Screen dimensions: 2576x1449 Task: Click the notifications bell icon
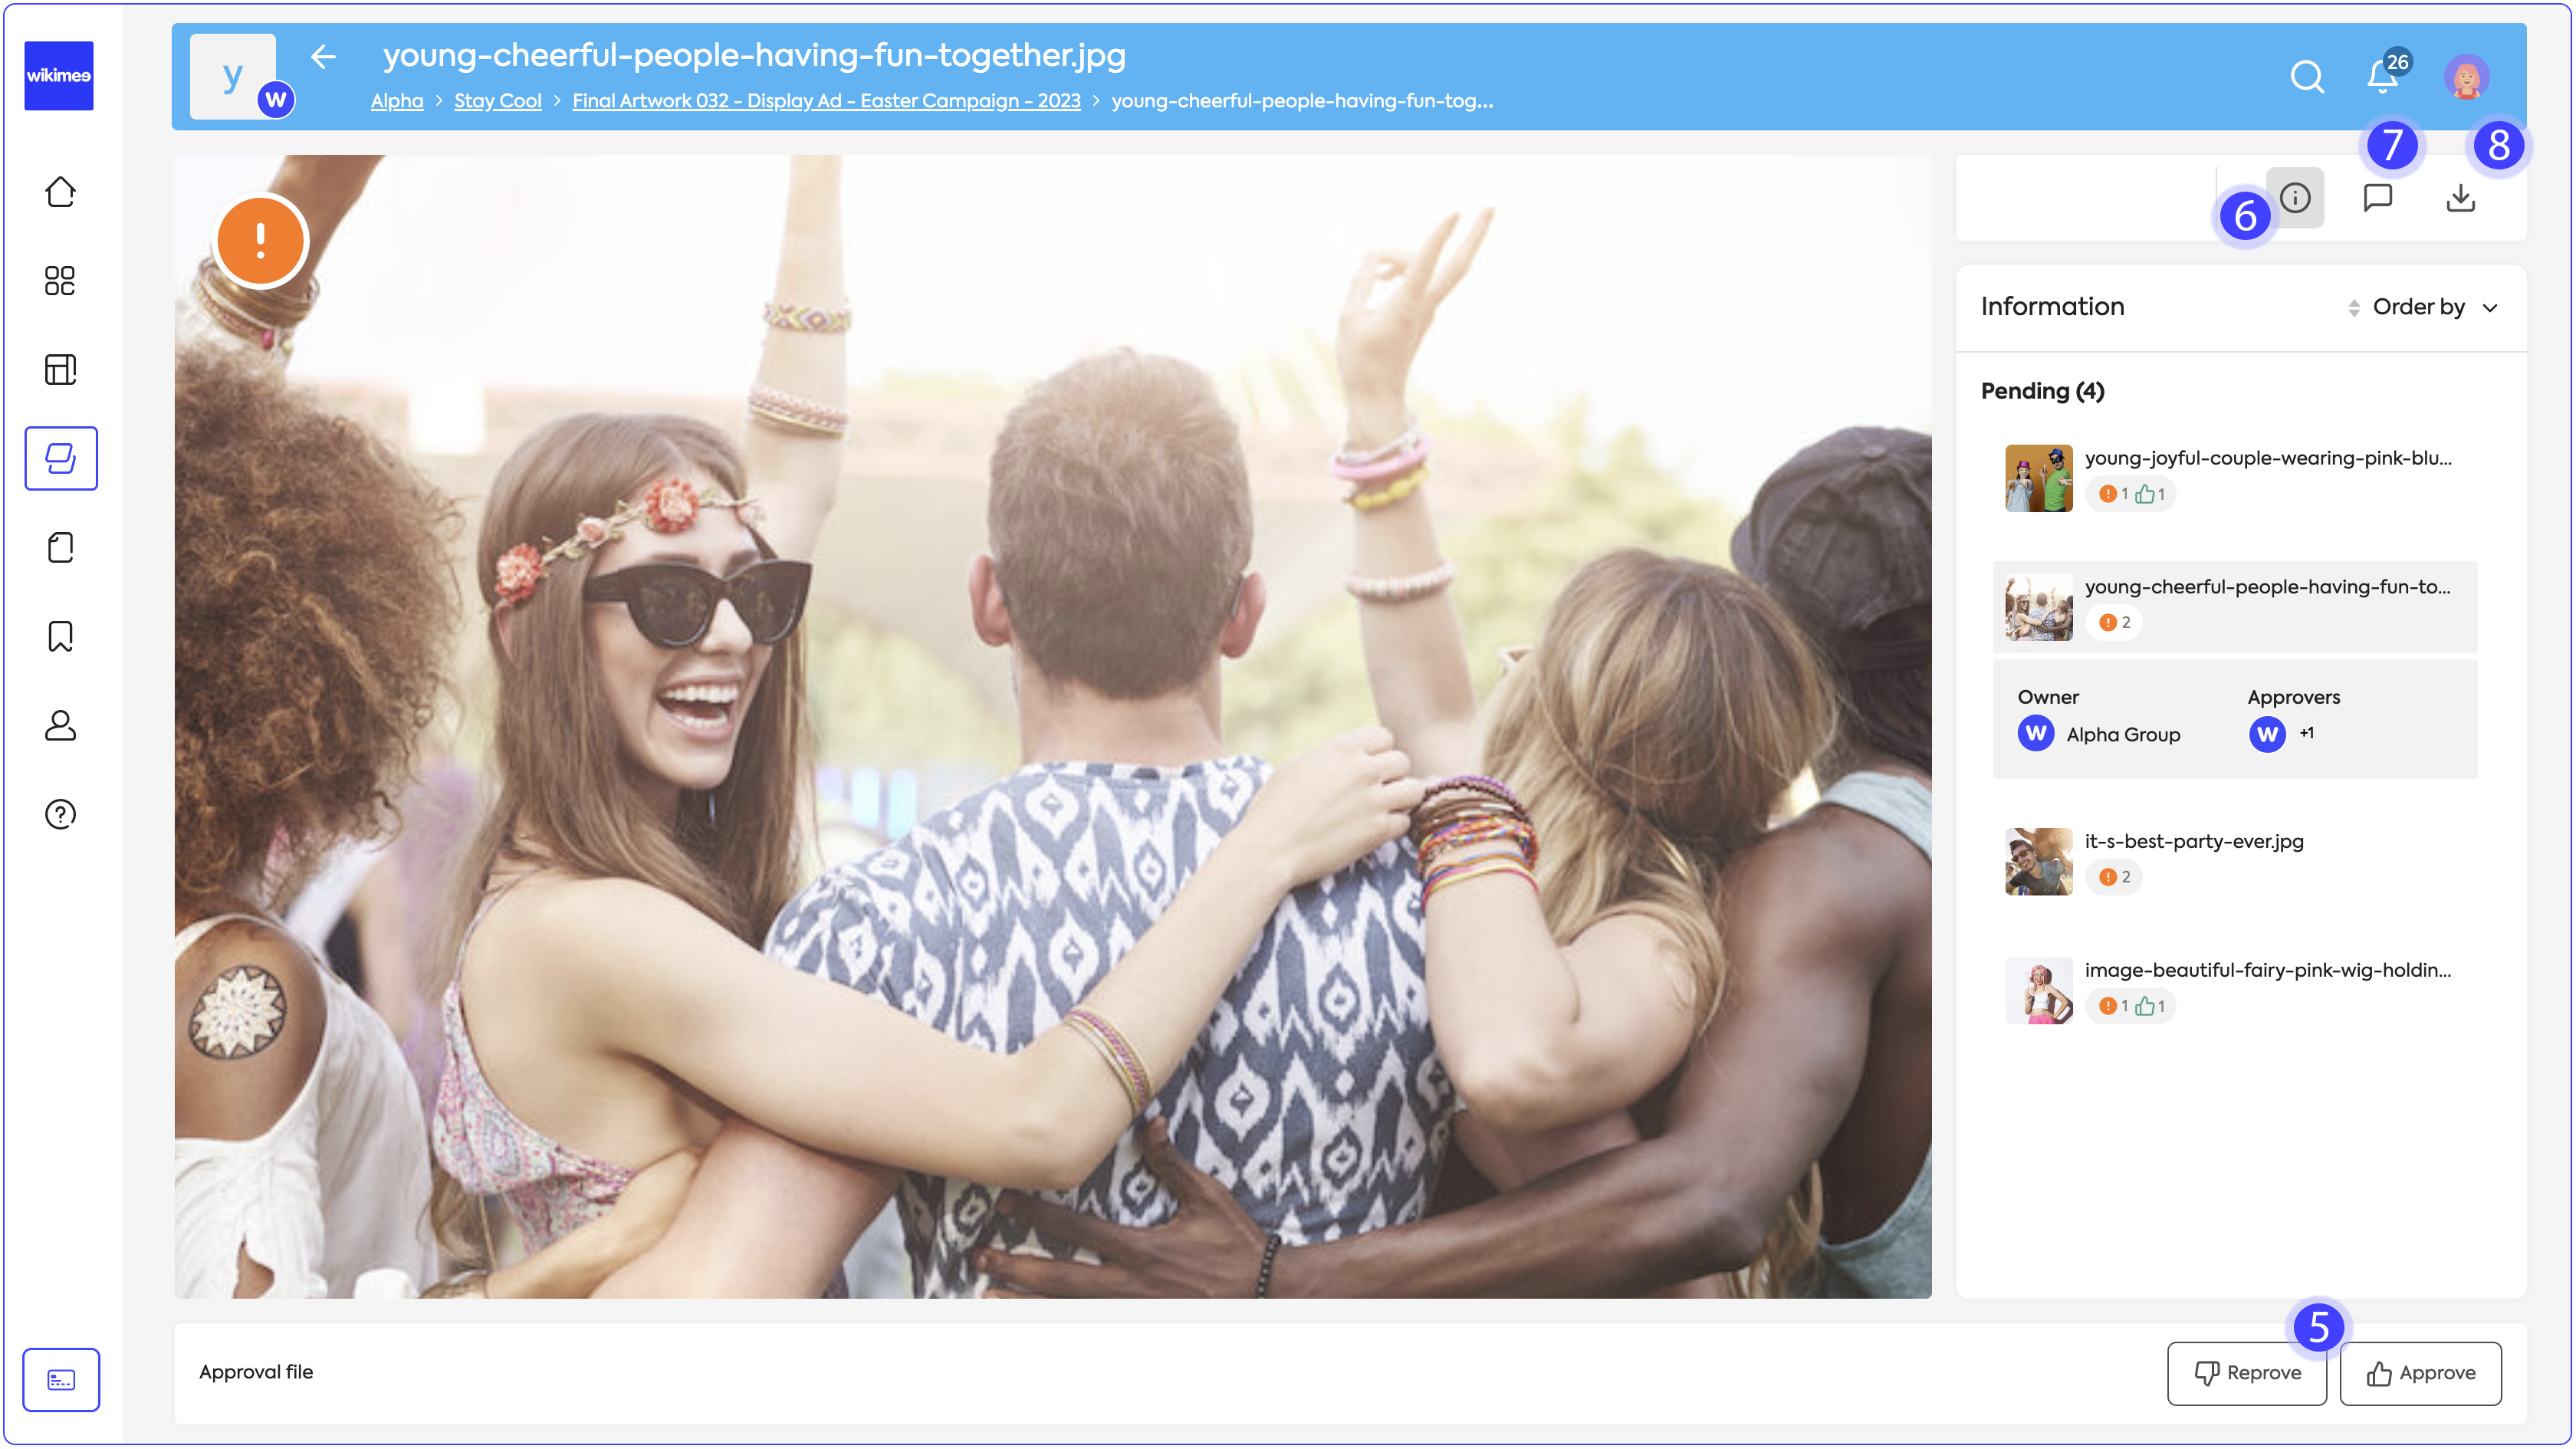coord(2382,77)
